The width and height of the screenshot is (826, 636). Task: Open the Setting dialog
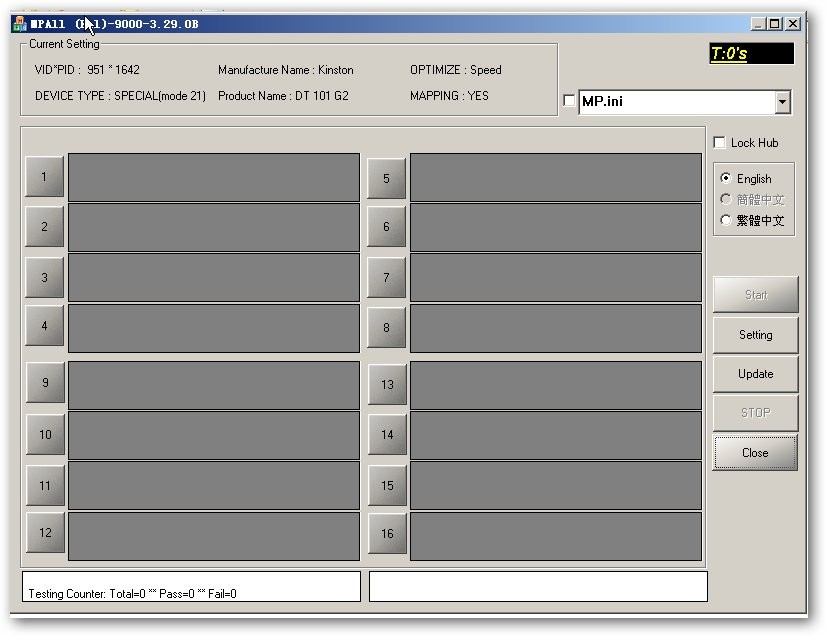(755, 335)
